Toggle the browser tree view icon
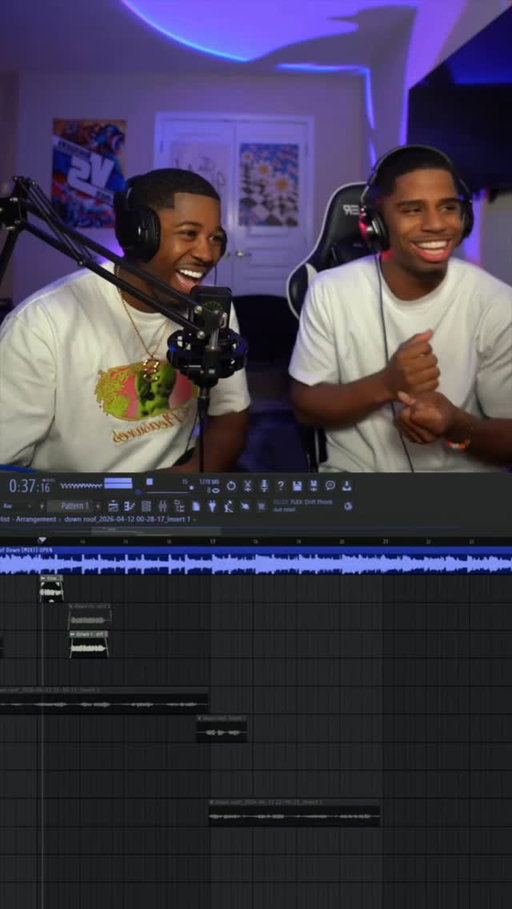Viewport: 512px width, 909px height. tap(179, 506)
